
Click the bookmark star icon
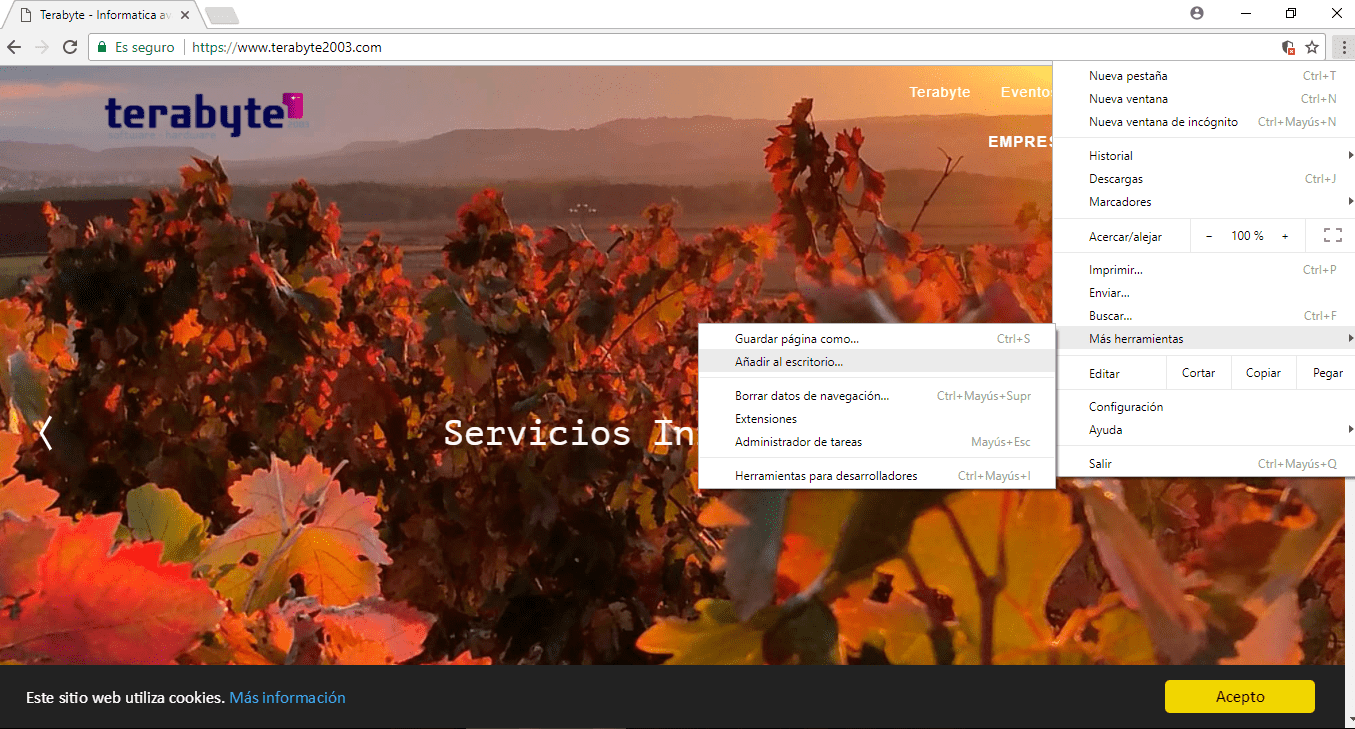[x=1312, y=47]
